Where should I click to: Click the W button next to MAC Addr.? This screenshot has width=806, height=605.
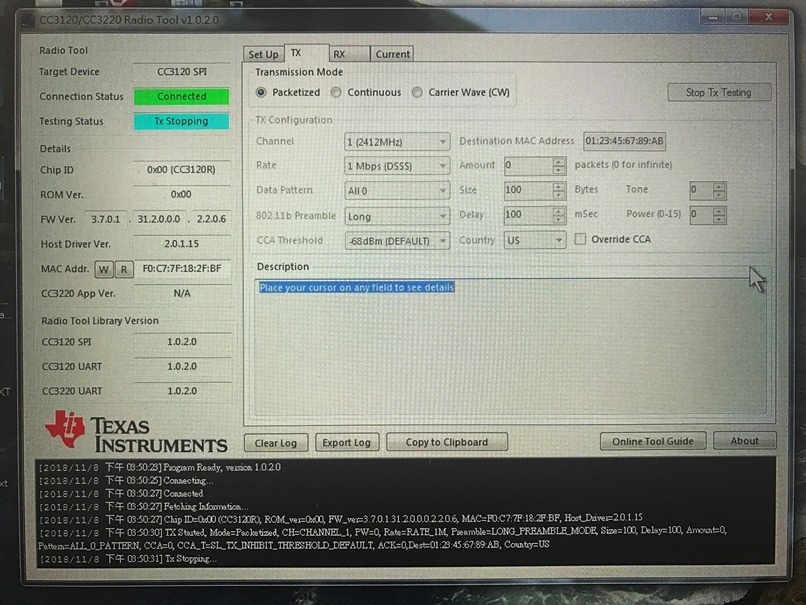coord(104,269)
